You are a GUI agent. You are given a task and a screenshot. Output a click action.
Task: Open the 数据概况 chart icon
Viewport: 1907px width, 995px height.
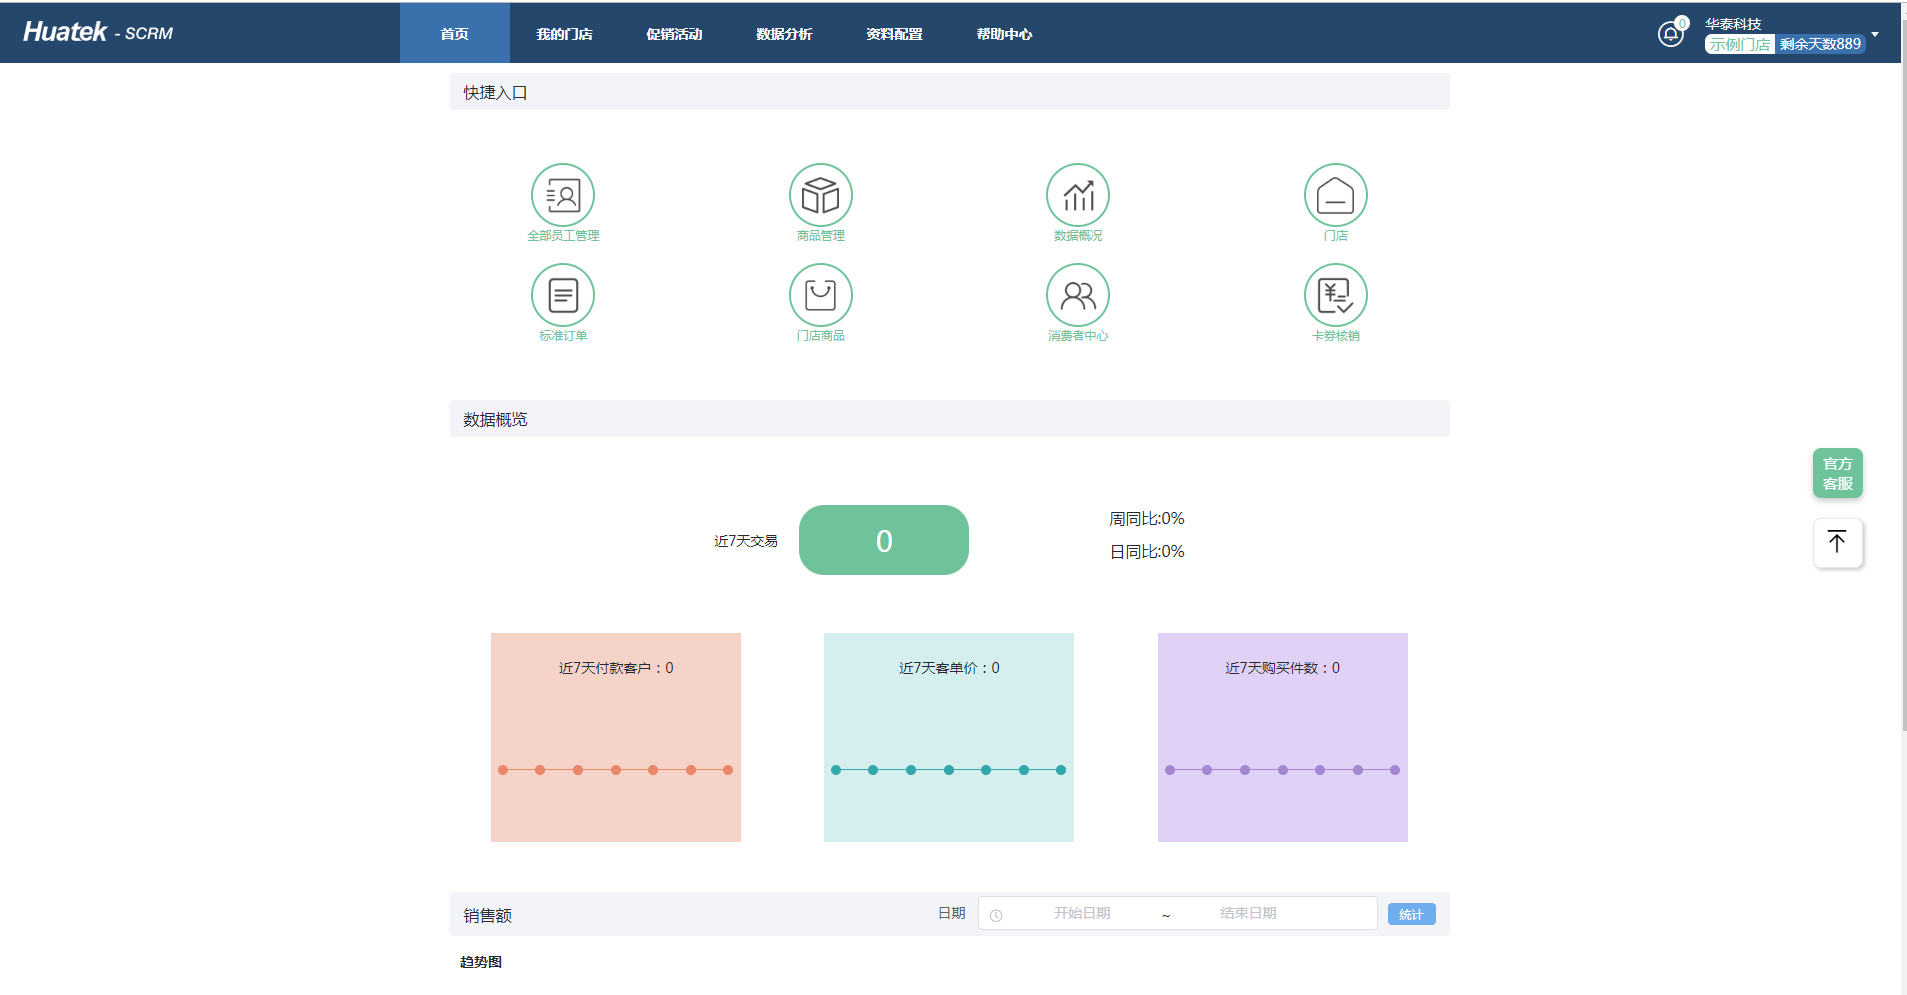(x=1078, y=195)
